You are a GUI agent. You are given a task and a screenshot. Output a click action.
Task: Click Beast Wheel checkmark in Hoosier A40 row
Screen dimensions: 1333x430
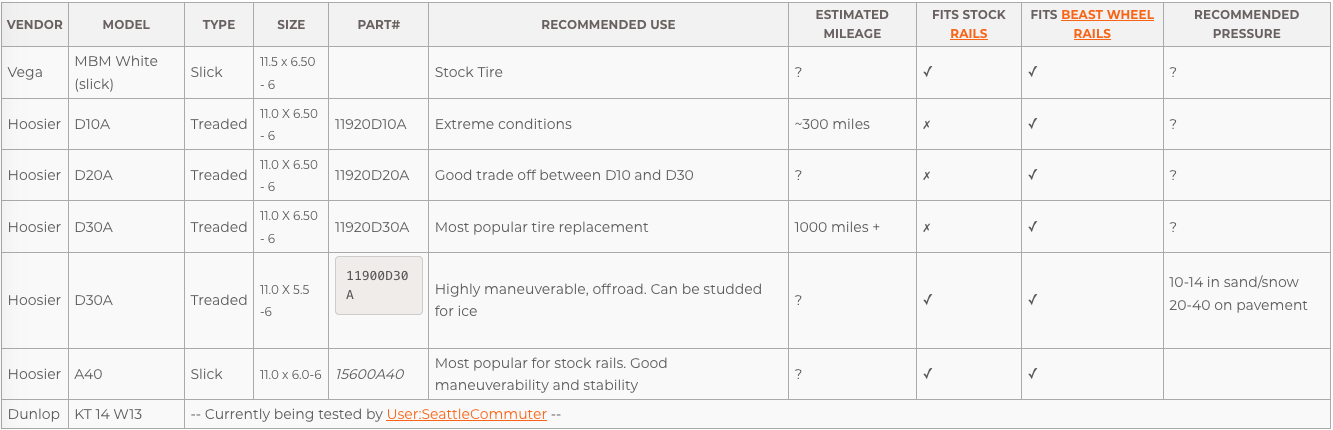click(1033, 374)
